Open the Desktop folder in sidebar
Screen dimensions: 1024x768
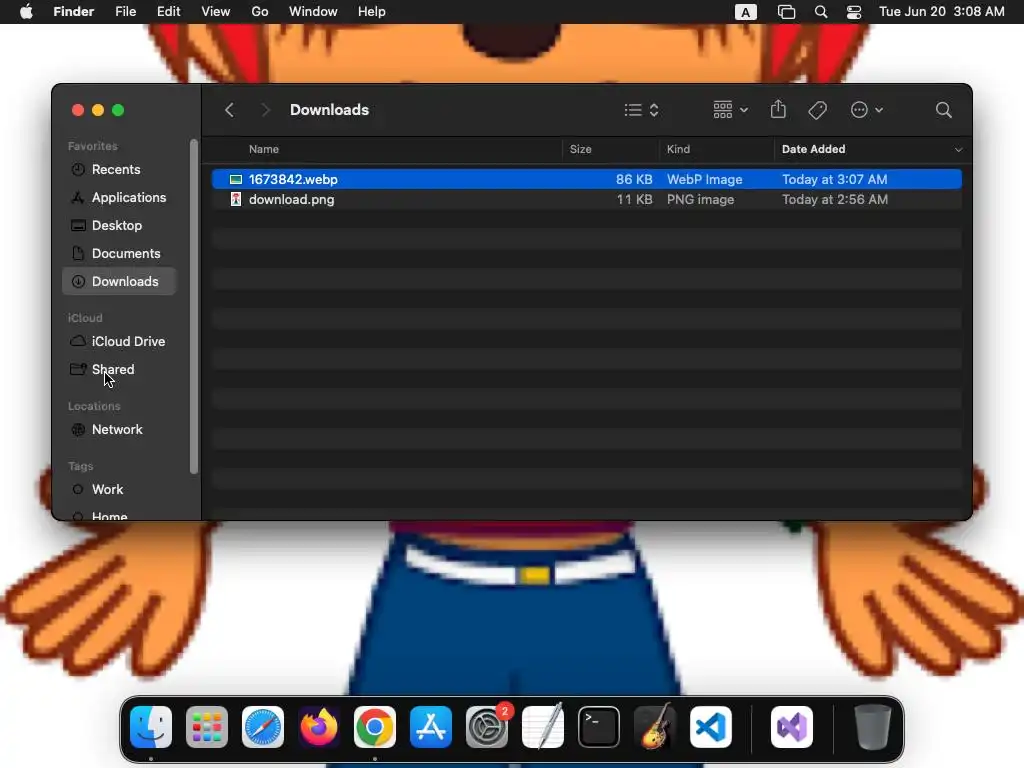[x=116, y=225]
